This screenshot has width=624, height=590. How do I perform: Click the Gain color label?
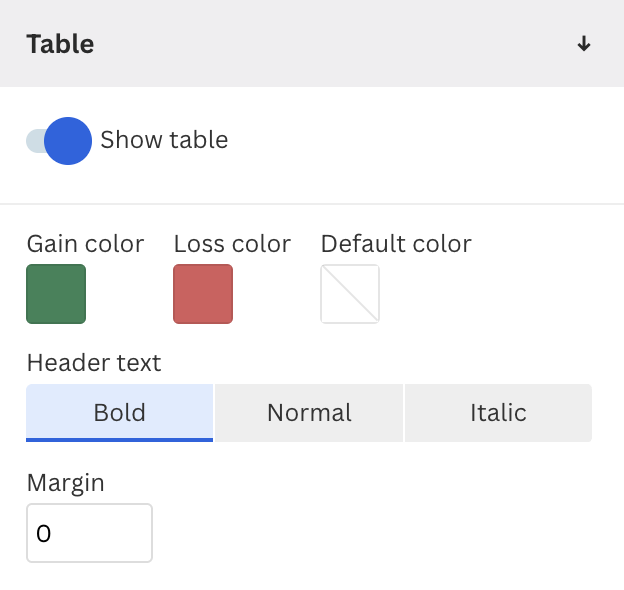coord(85,243)
